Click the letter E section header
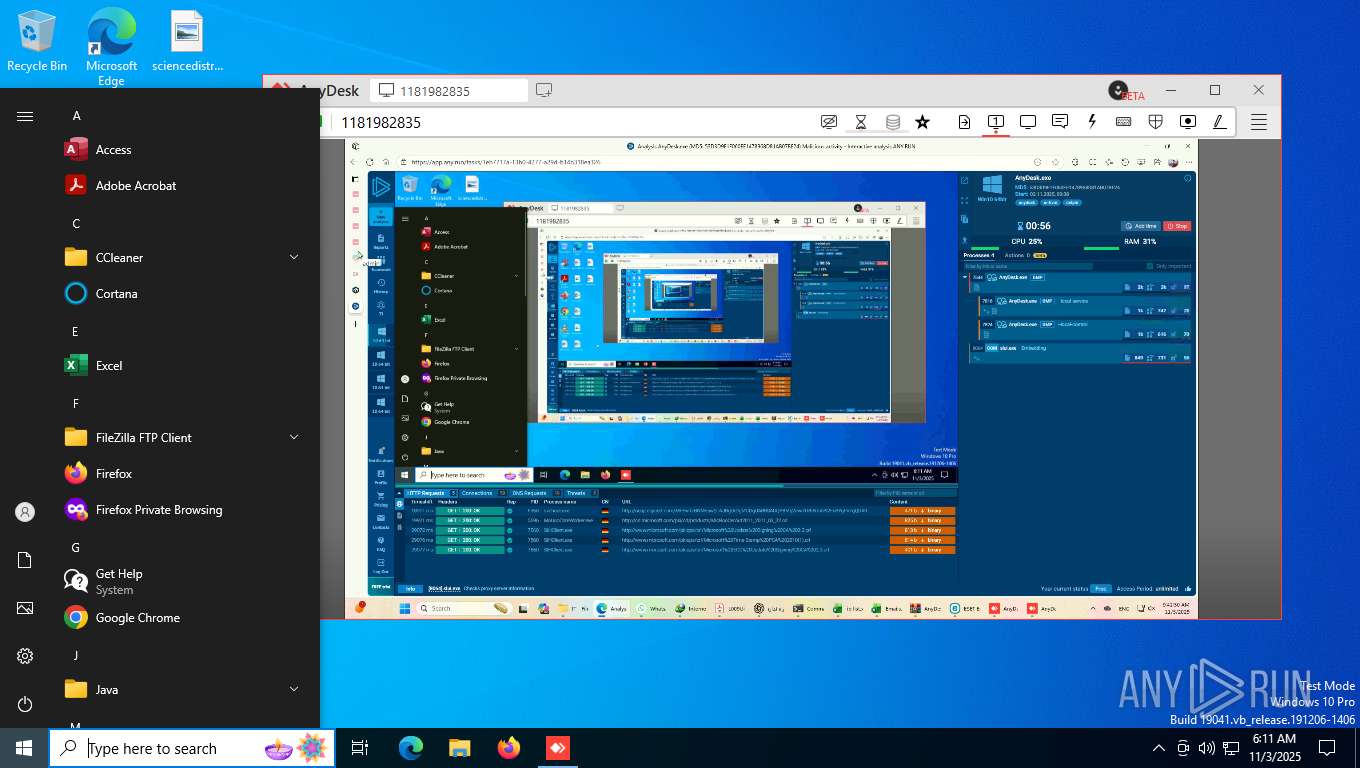The height and width of the screenshot is (768, 1360). 76,332
